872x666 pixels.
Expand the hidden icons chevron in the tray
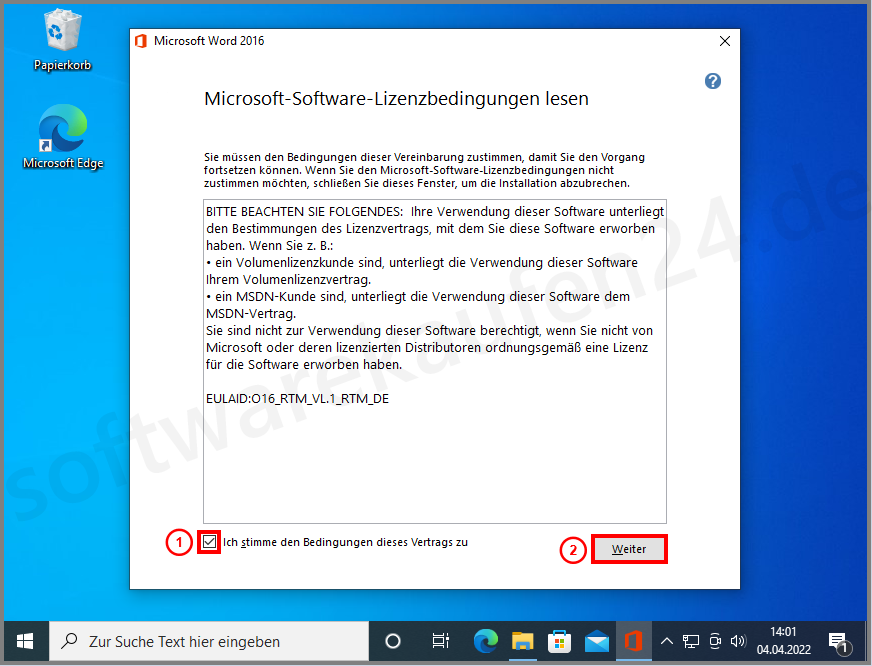click(x=666, y=641)
